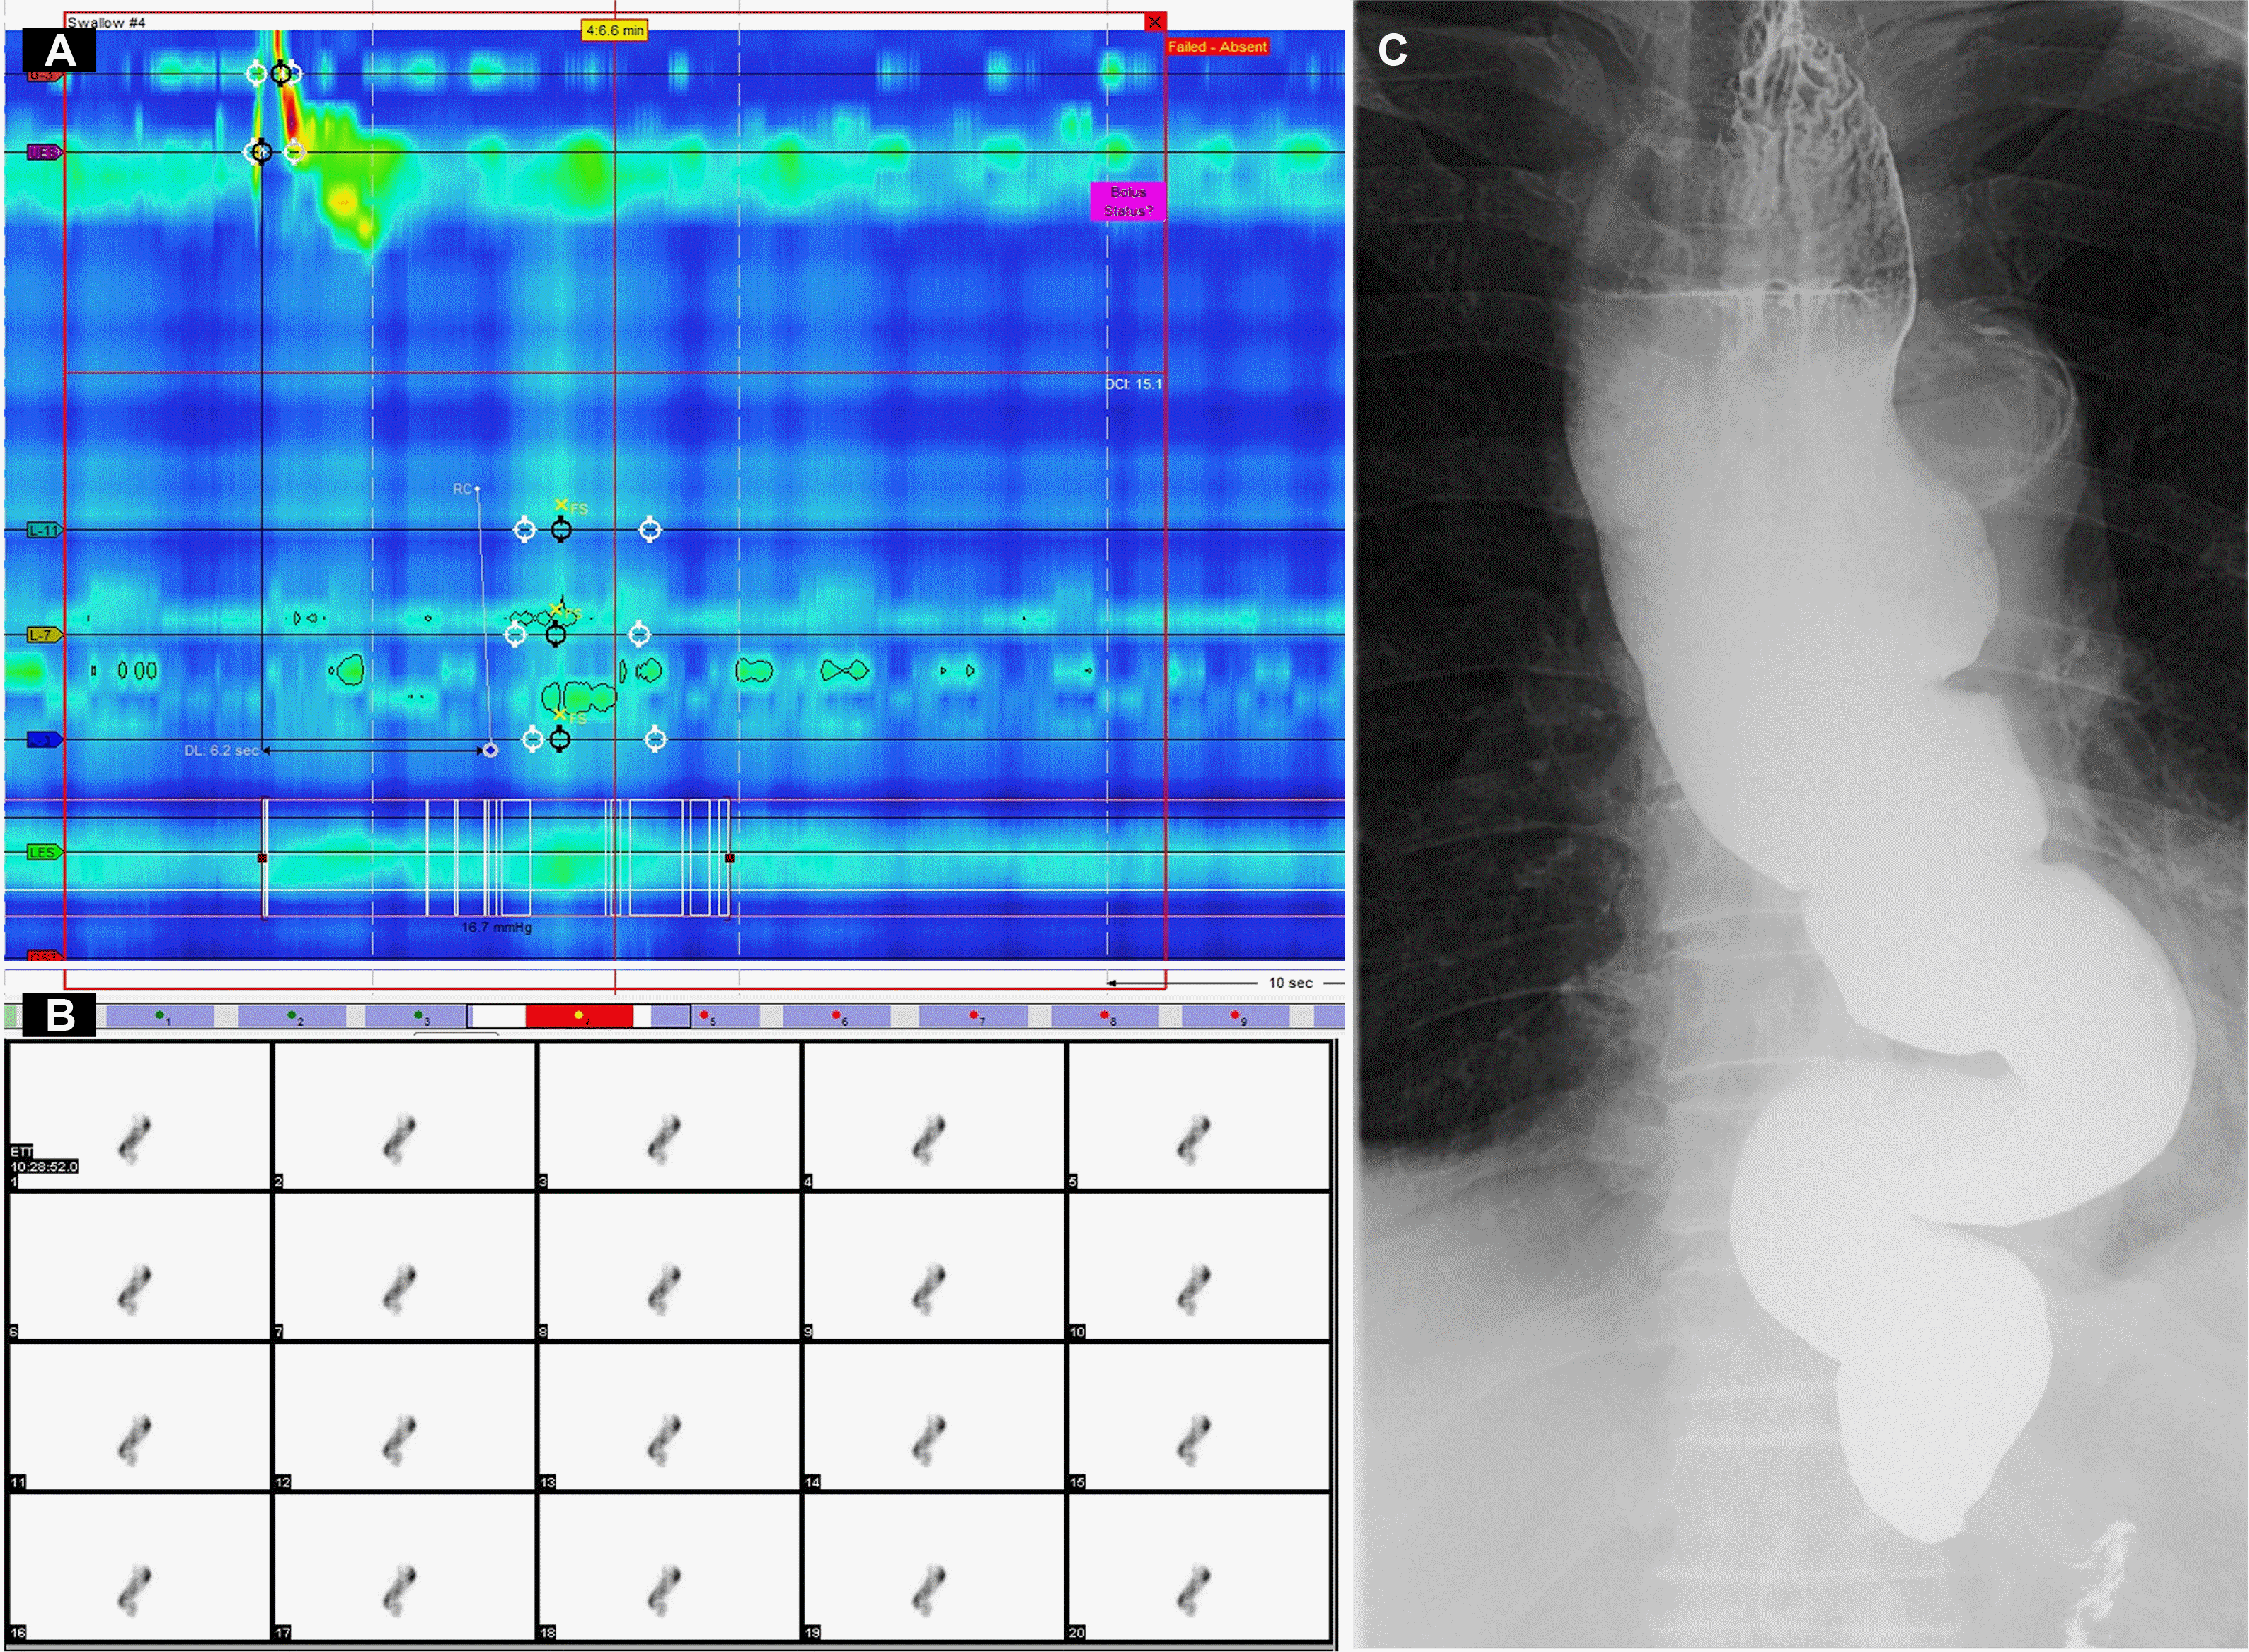Select the Swallow #4 title text
The width and height of the screenshot is (2249, 1652).
(106, 22)
